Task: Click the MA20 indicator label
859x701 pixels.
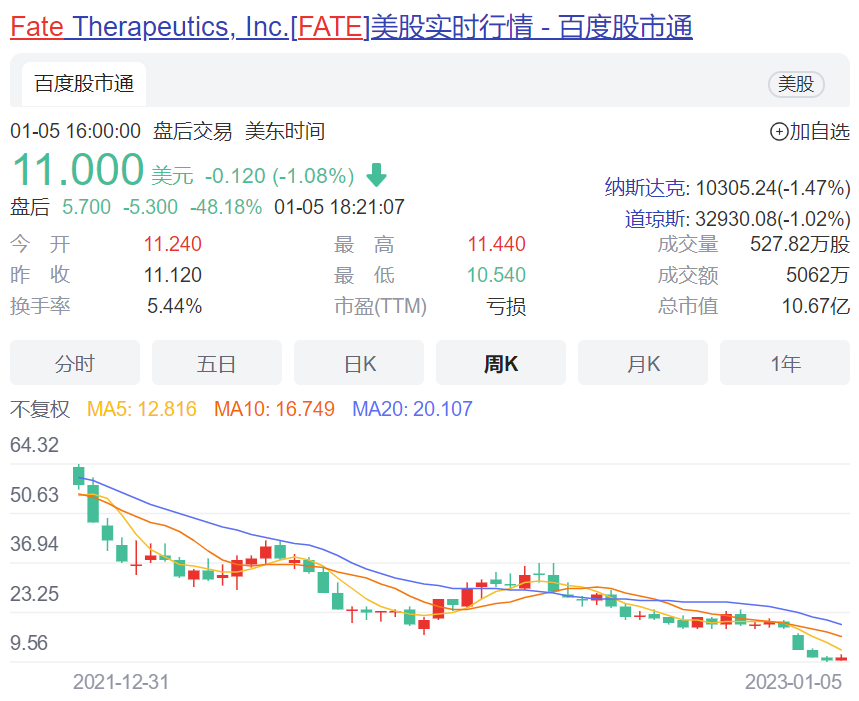Action: (412, 409)
